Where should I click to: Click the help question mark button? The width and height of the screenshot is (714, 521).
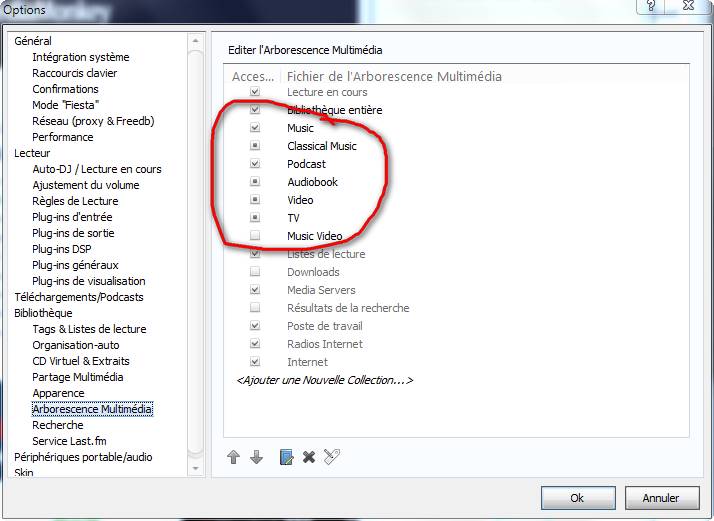(652, 8)
